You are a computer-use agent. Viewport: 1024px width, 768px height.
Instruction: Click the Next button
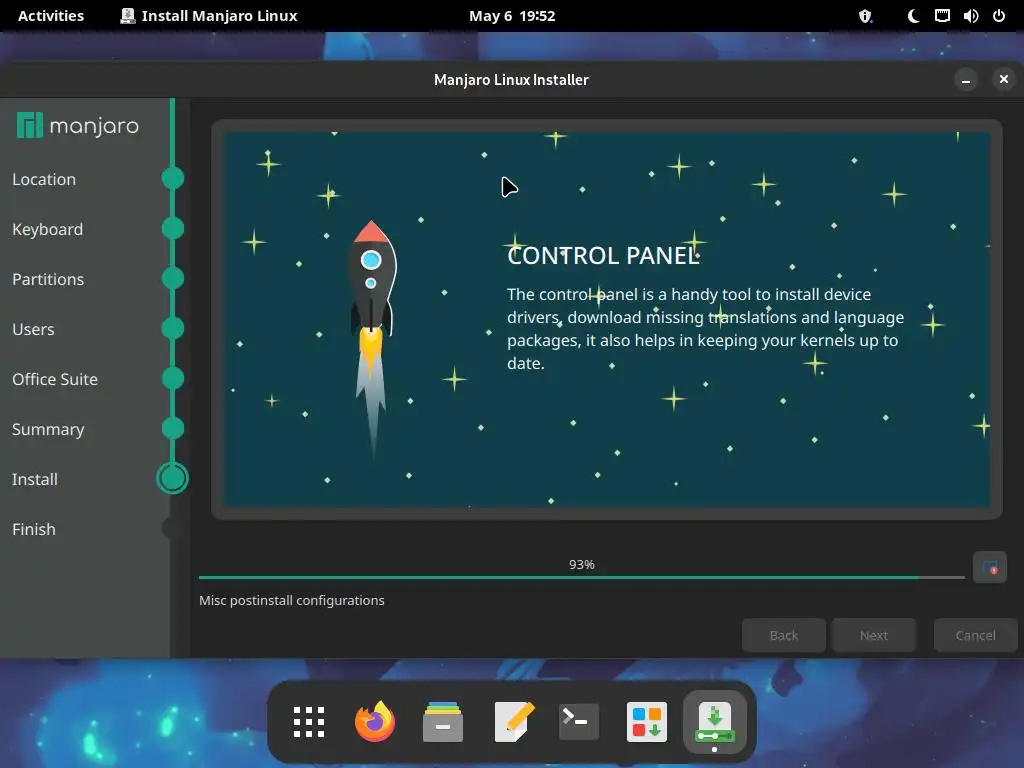click(x=874, y=635)
